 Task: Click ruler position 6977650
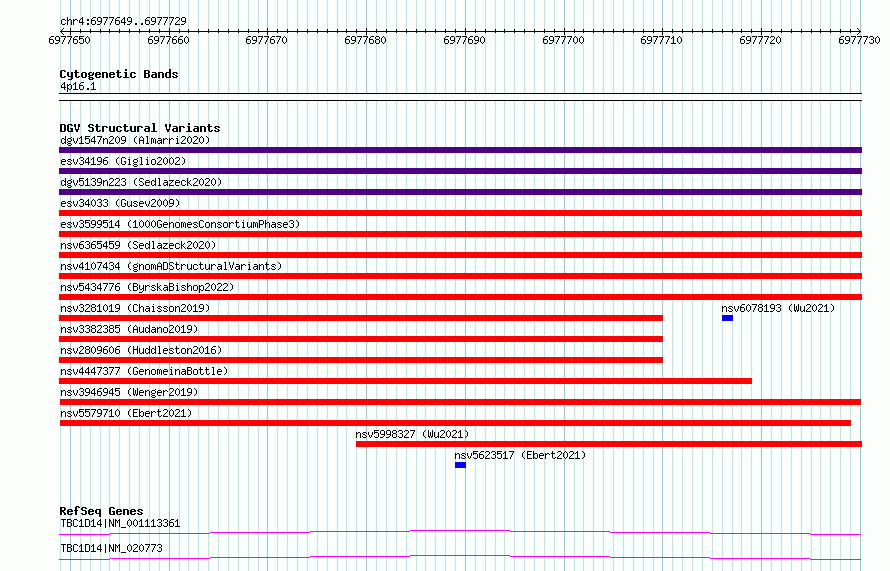click(x=69, y=40)
